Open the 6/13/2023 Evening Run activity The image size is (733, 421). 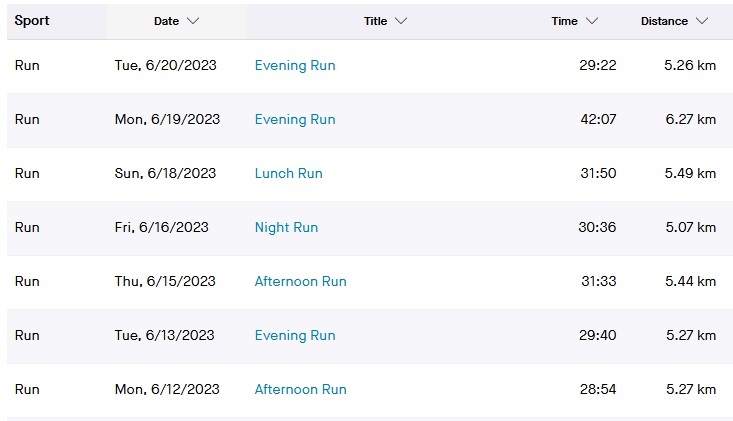click(295, 335)
